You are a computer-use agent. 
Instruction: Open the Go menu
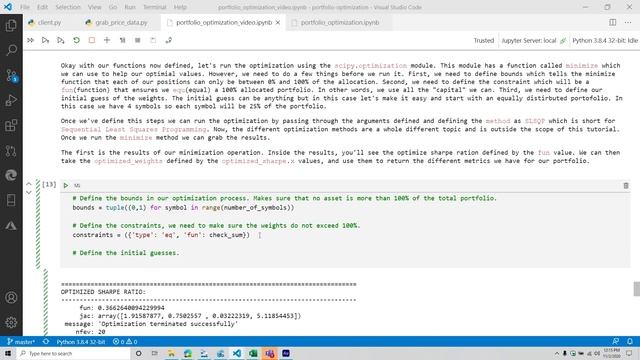[x=113, y=7]
